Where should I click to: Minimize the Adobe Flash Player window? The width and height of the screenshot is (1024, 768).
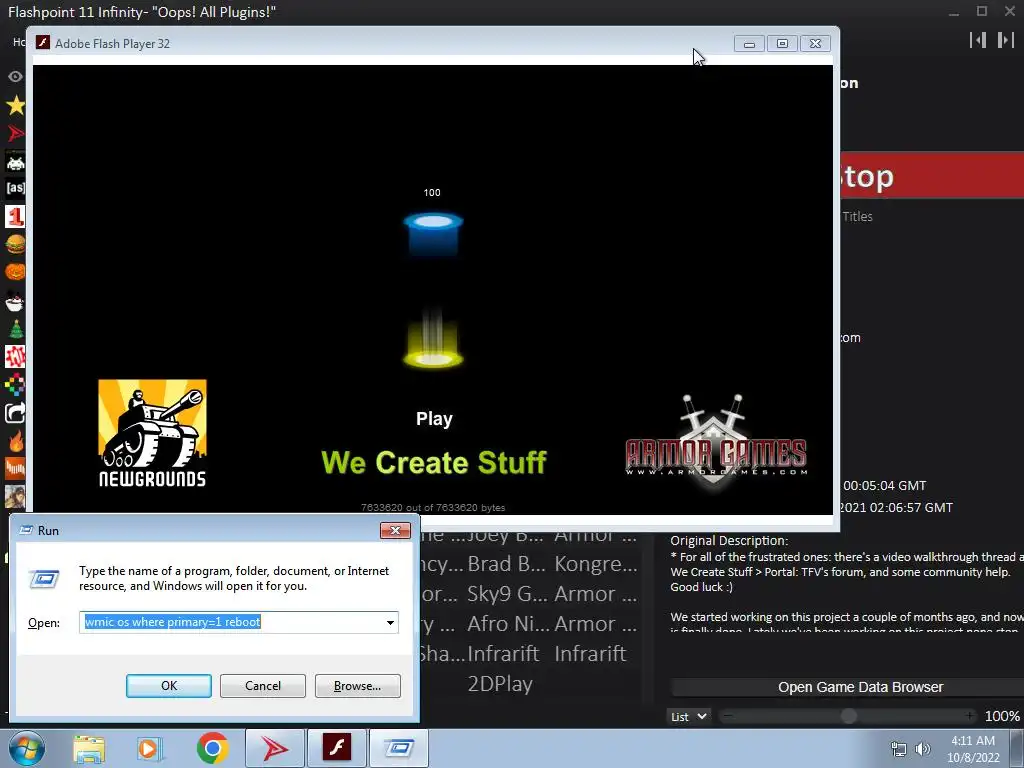749,44
